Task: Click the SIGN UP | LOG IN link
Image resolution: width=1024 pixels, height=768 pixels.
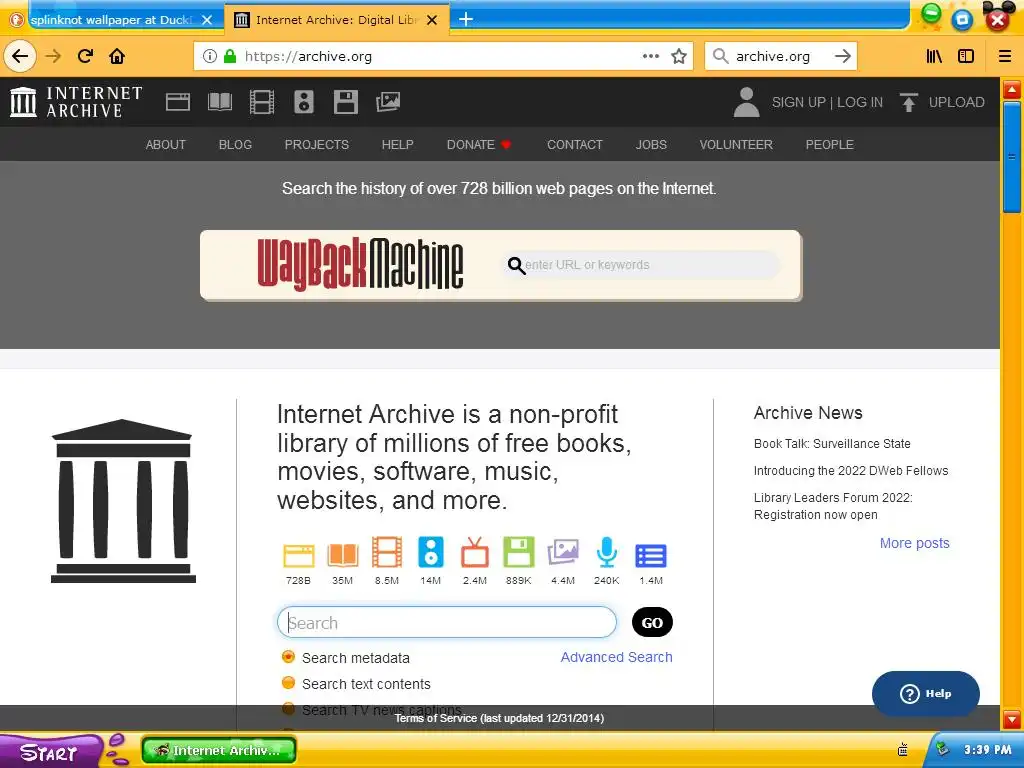Action: point(827,103)
